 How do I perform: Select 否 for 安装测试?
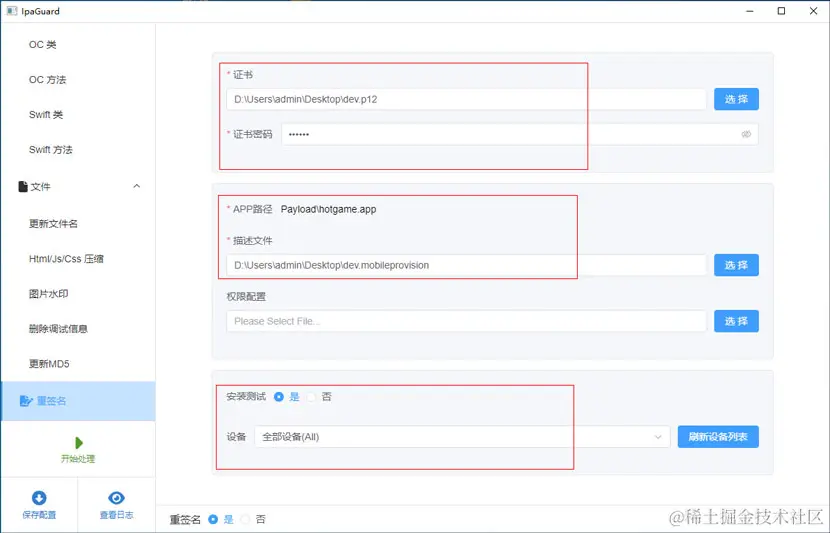tap(311, 396)
